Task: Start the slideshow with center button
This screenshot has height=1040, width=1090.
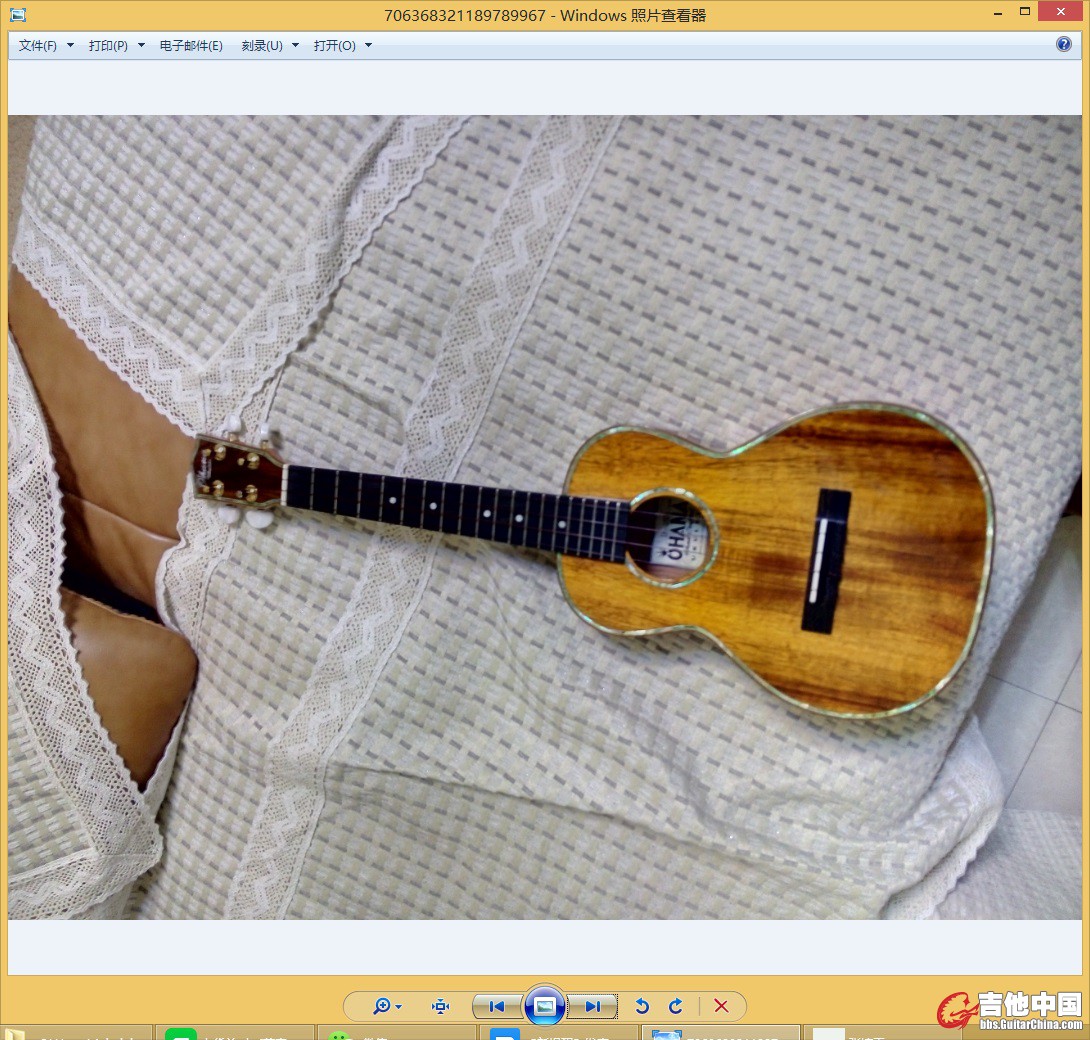Action: (x=545, y=1006)
